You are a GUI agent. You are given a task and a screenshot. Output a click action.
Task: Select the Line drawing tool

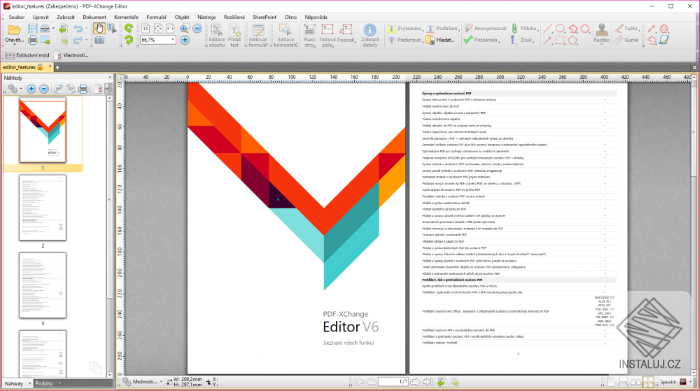547,29
